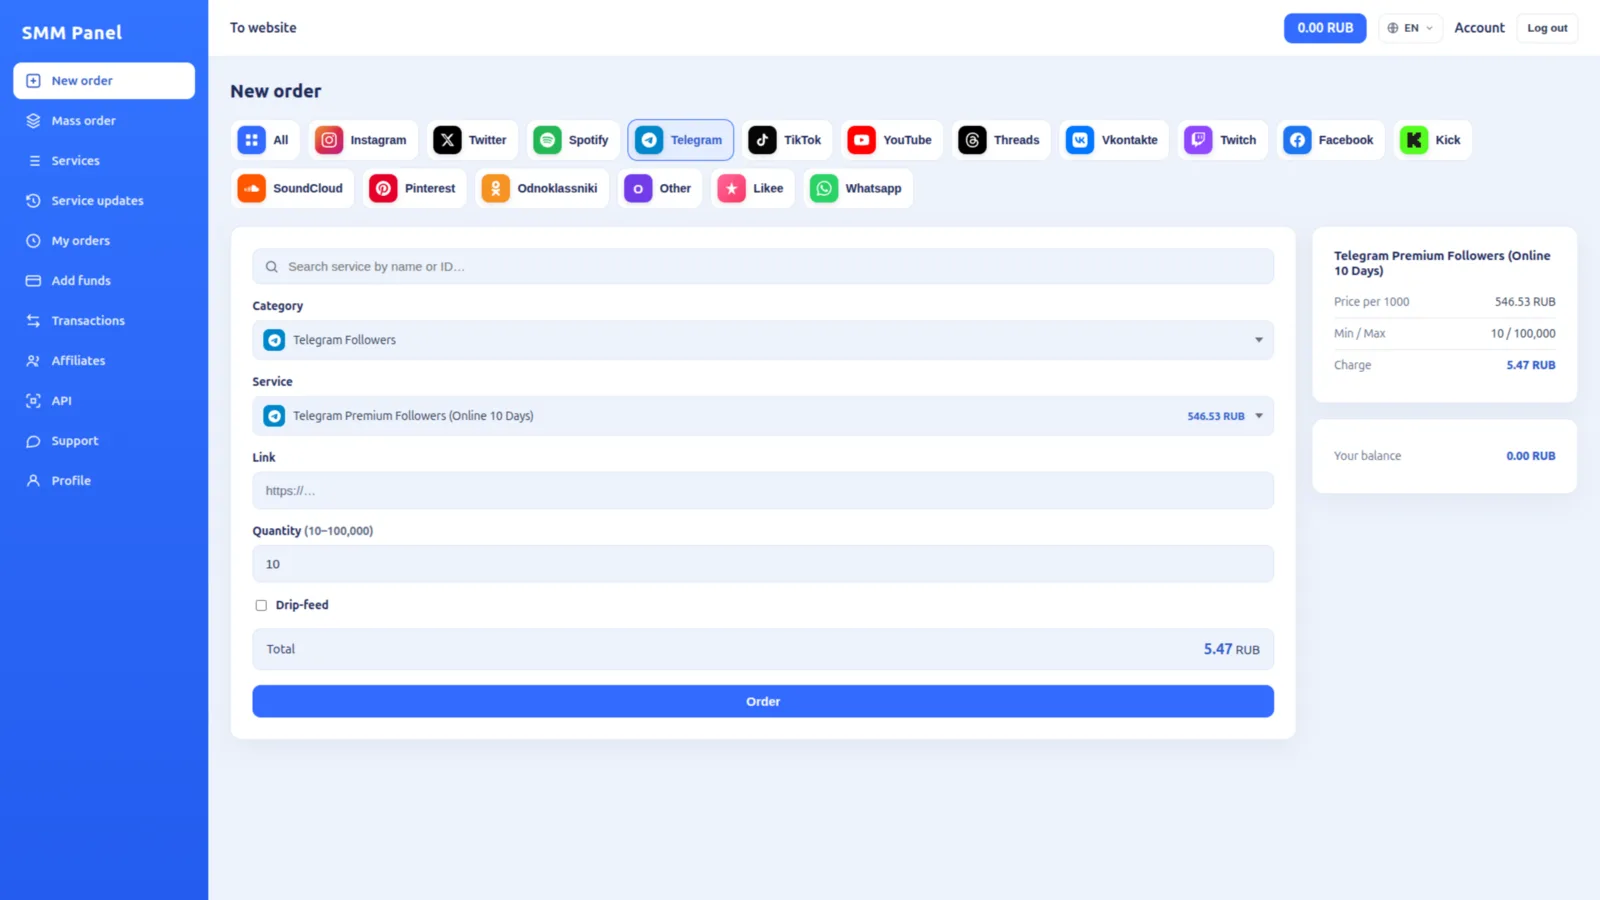Image resolution: width=1600 pixels, height=900 pixels.
Task: Click the SoundCloud logo icon
Action: click(x=251, y=188)
